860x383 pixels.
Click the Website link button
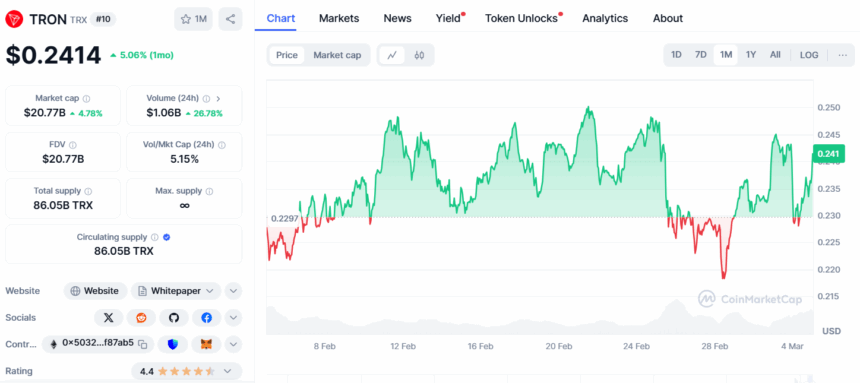coord(95,291)
